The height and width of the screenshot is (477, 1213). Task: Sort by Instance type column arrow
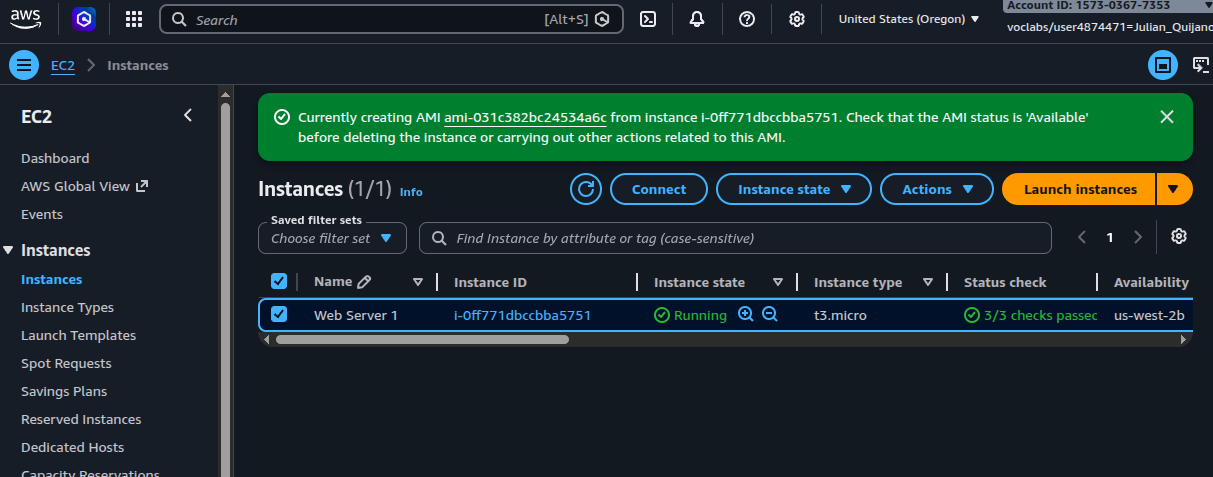928,282
